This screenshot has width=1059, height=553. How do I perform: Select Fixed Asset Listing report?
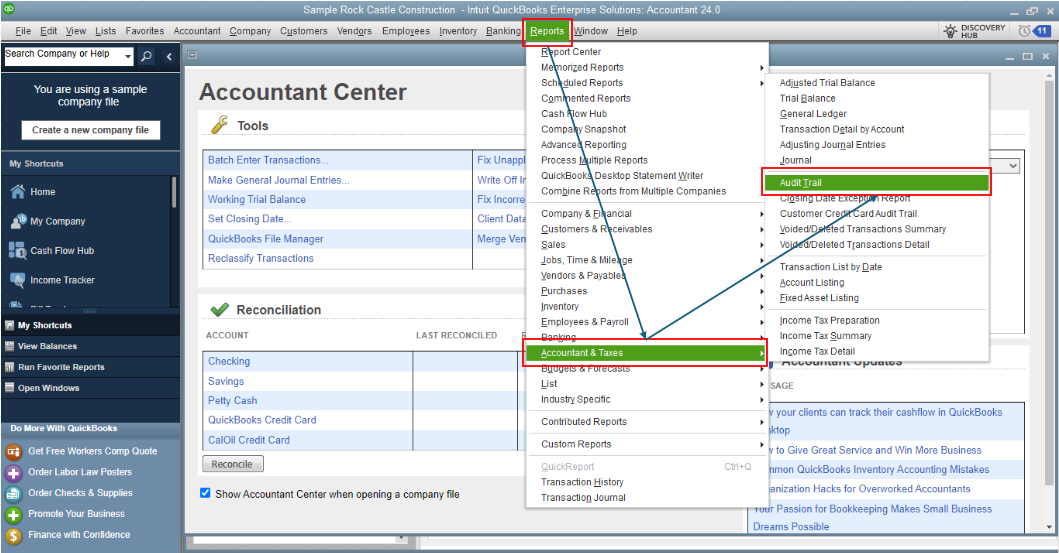[x=819, y=298]
